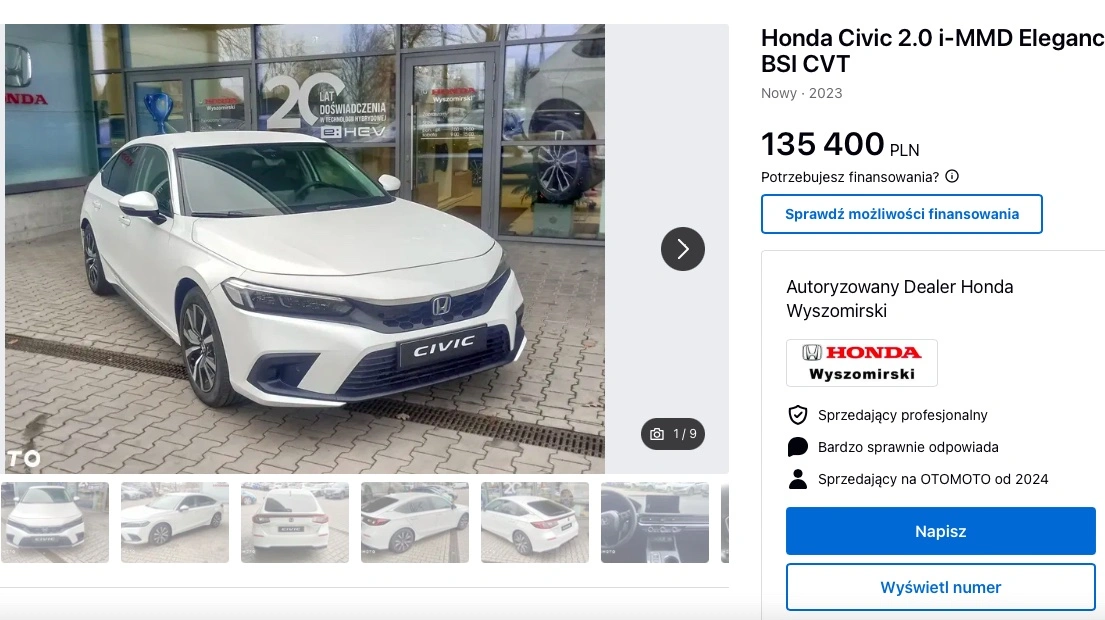Select the partially visible last thumbnail
The height and width of the screenshot is (620, 1105).
coord(725,522)
